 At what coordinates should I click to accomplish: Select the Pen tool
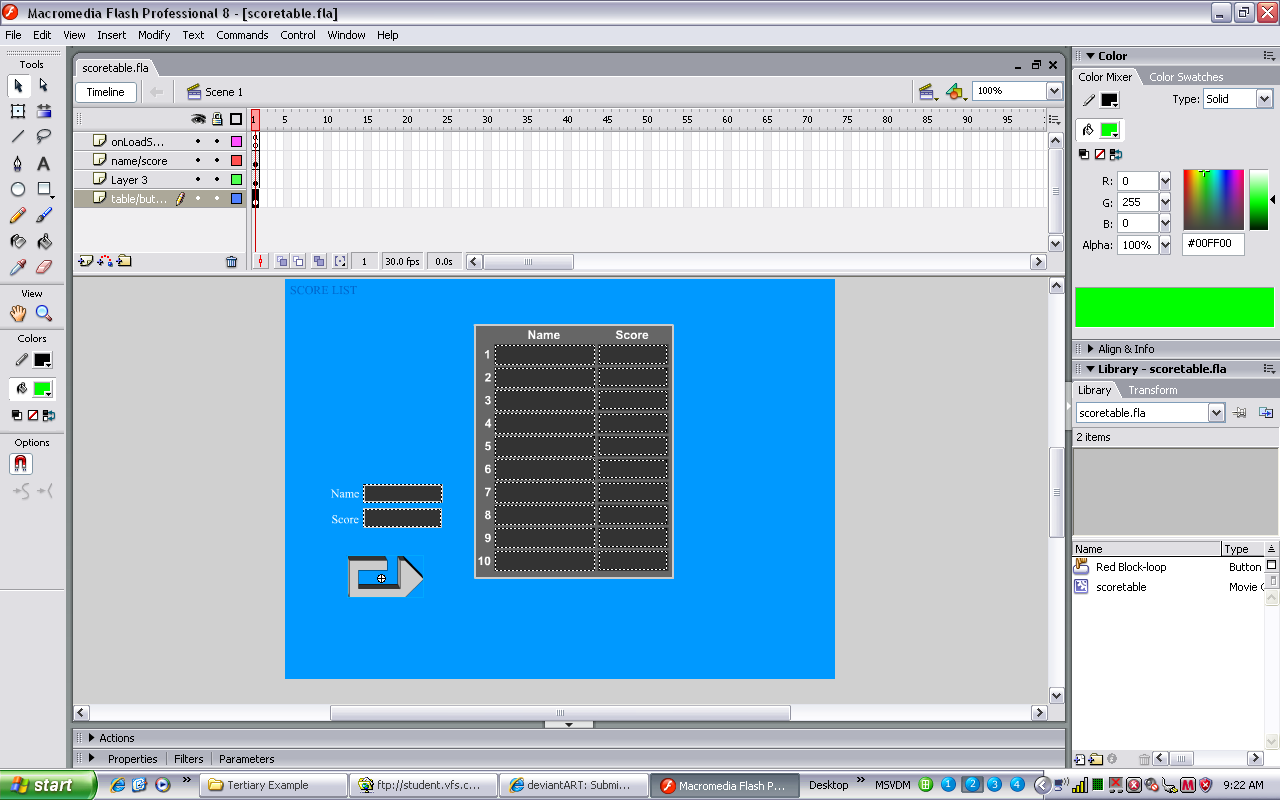tap(18, 164)
